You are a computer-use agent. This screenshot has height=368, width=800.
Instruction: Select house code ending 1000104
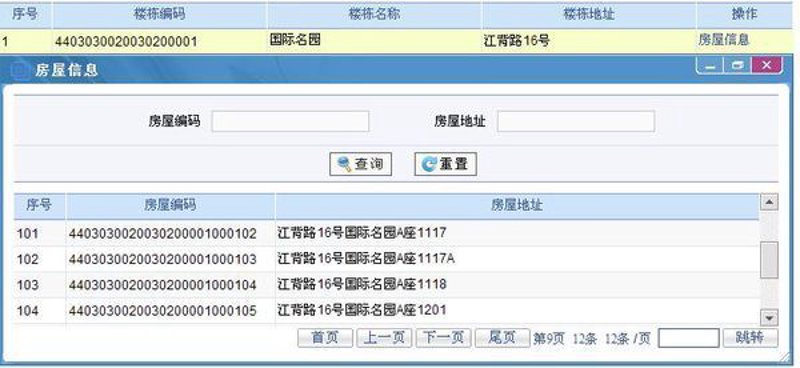click(163, 285)
